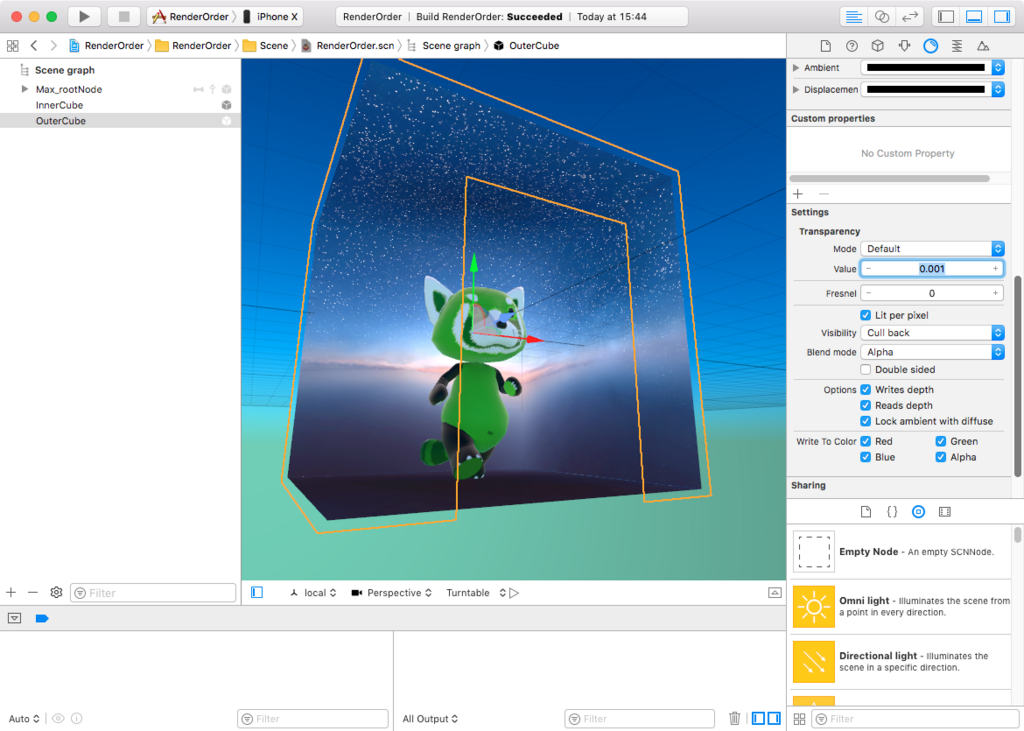Select Empty Node in object library
This screenshot has height=731, width=1024.
(x=901, y=552)
